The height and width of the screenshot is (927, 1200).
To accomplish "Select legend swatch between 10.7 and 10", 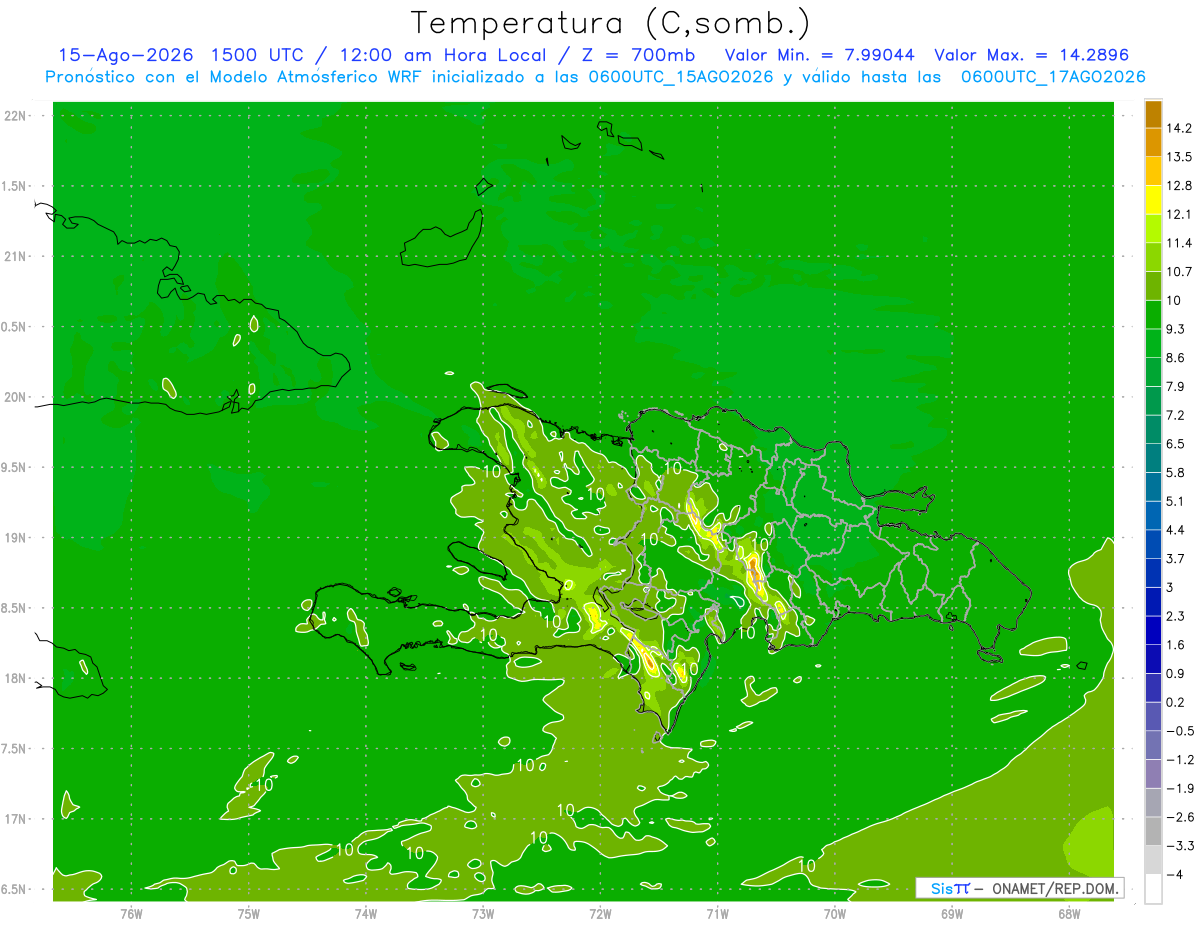I will [1153, 286].
